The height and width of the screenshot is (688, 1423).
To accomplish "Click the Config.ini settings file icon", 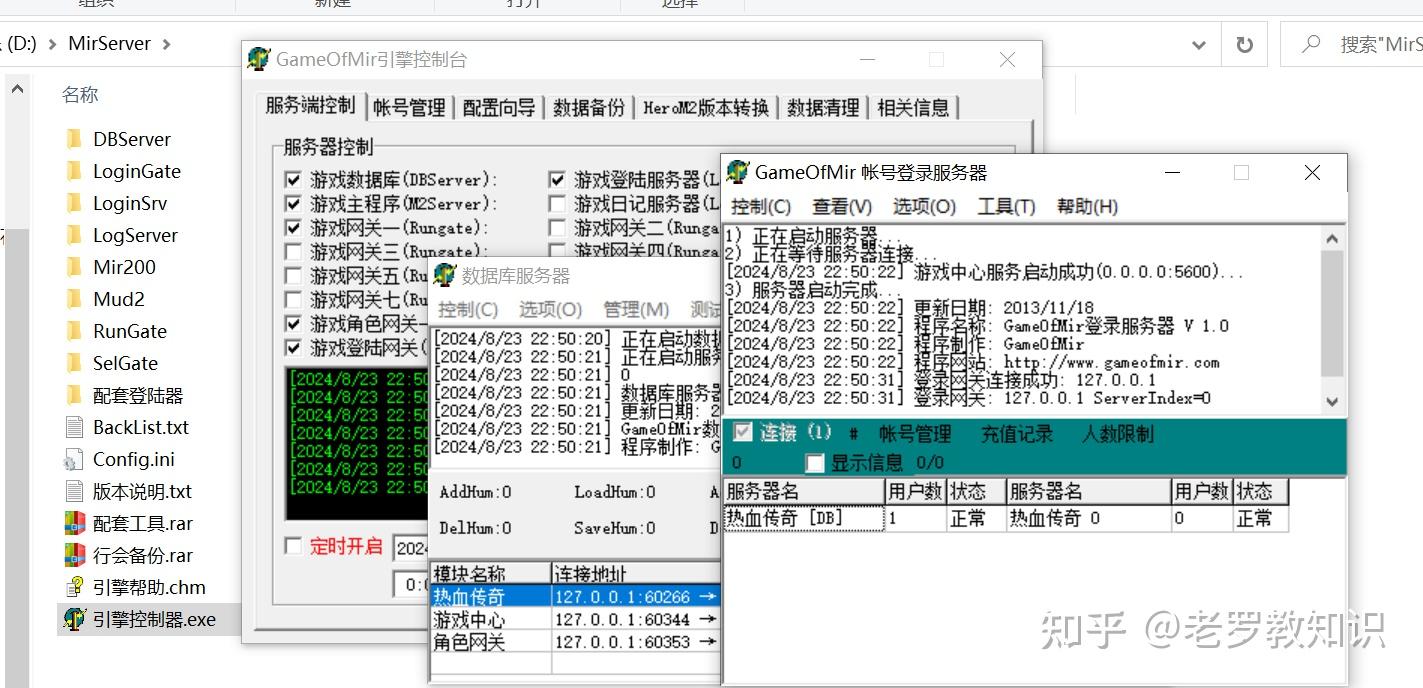I will click(74, 458).
